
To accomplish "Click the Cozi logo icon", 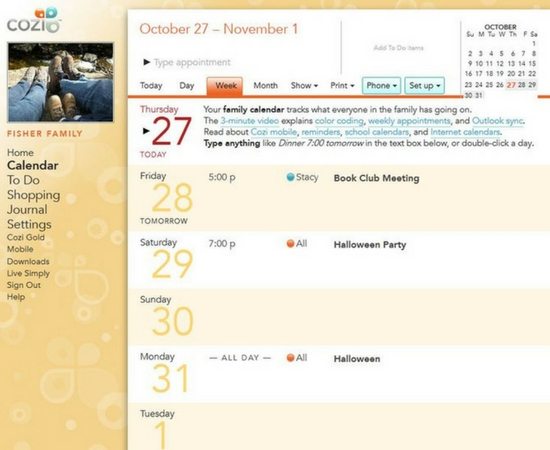I will [34, 21].
